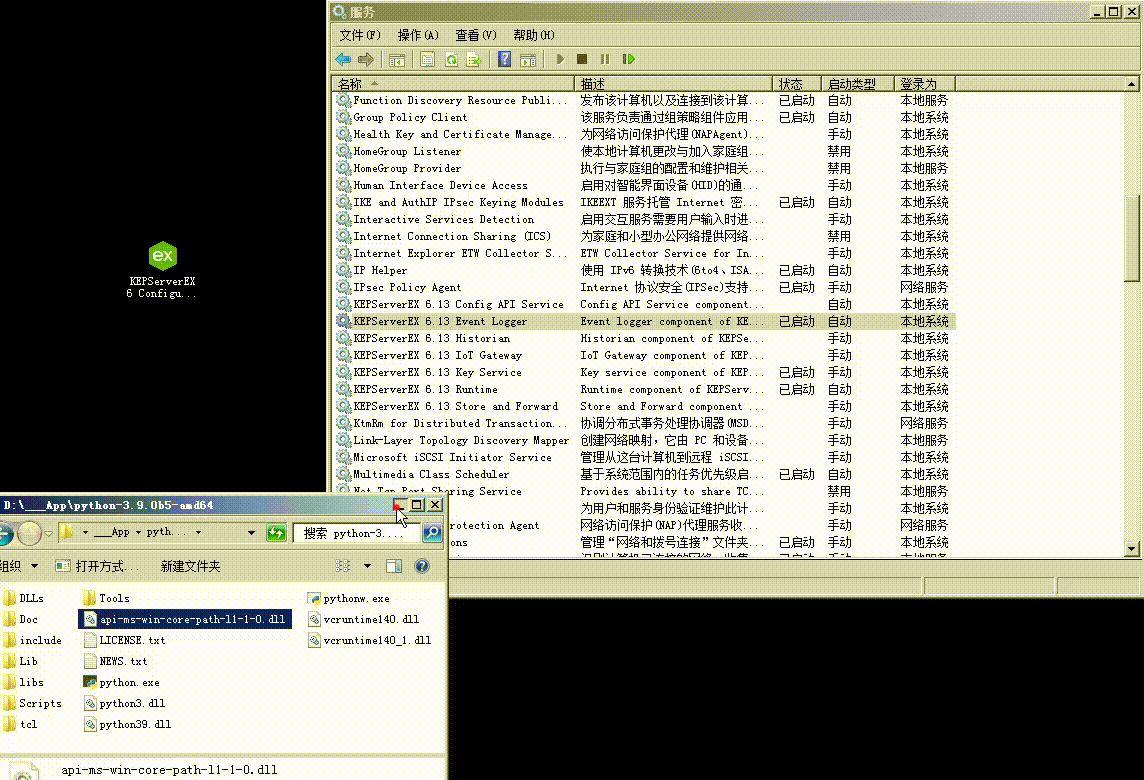Select HomeGroup Listener service row
The image size is (1144, 780).
coord(645,152)
